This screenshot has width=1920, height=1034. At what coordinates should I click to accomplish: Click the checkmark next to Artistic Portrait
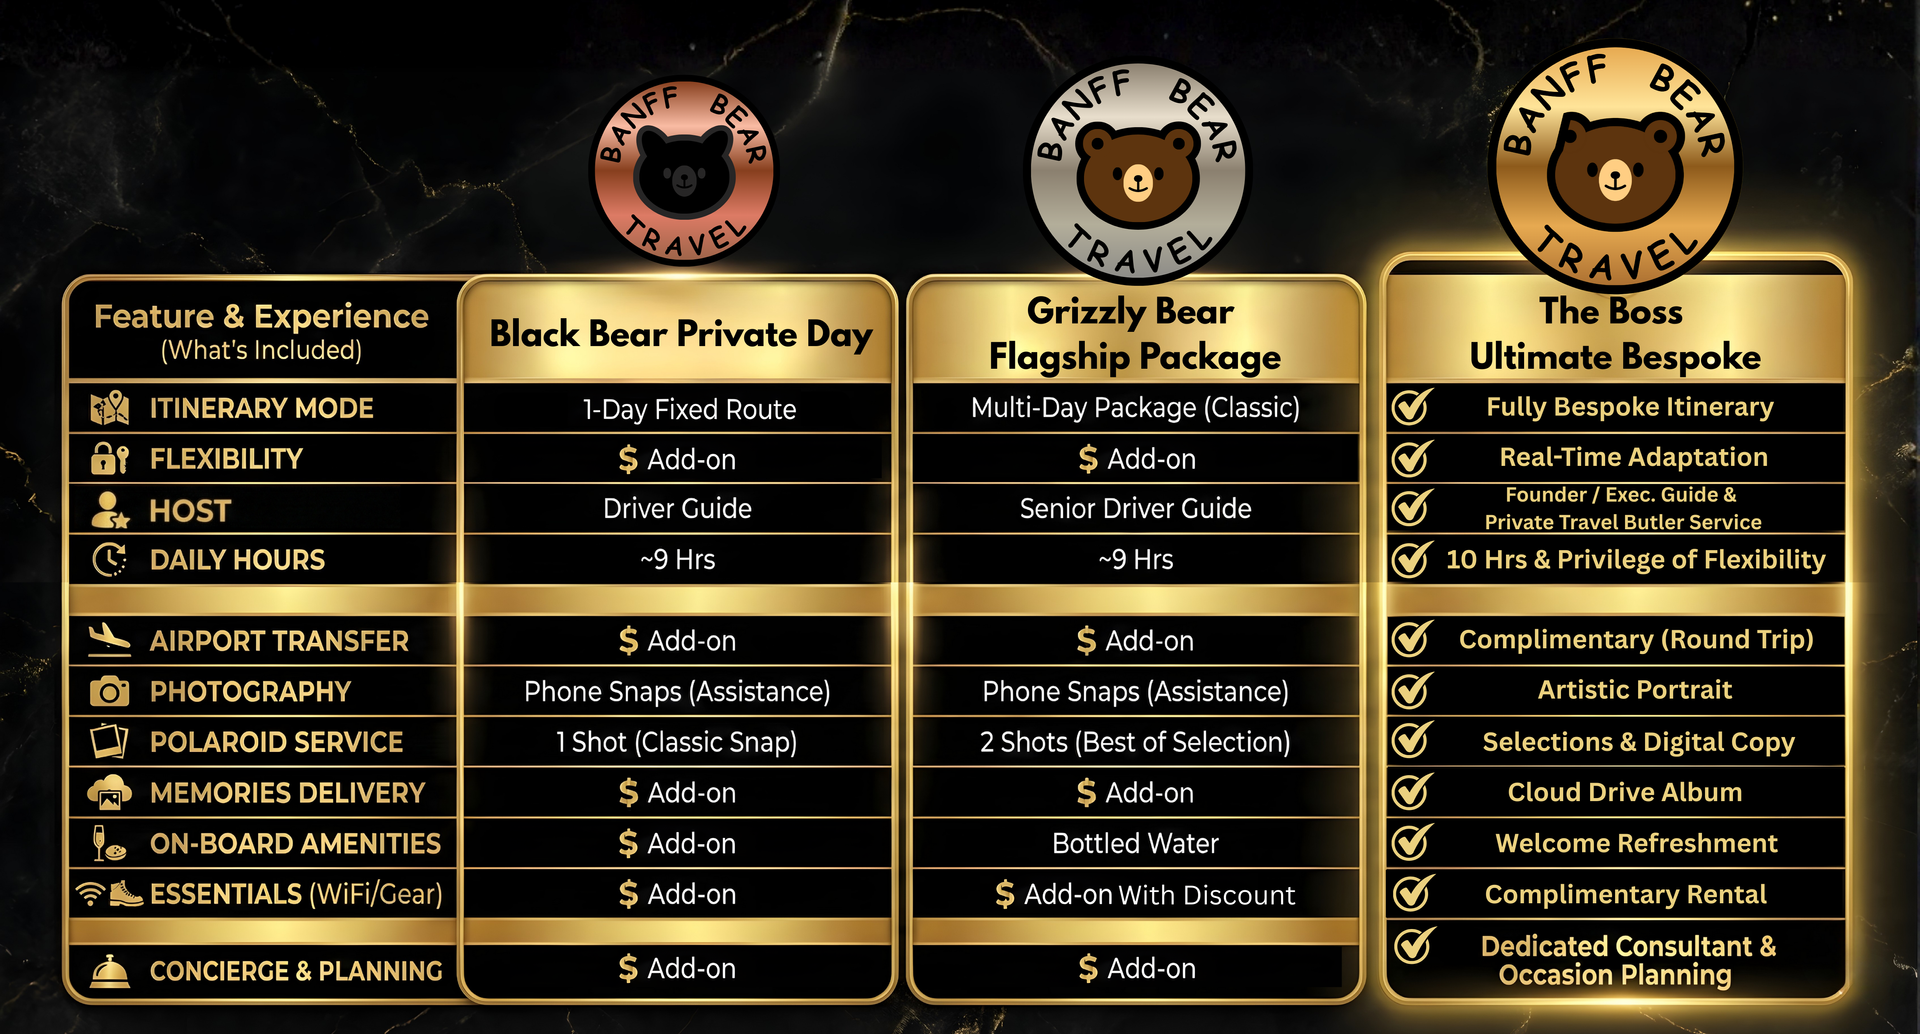click(x=1411, y=690)
